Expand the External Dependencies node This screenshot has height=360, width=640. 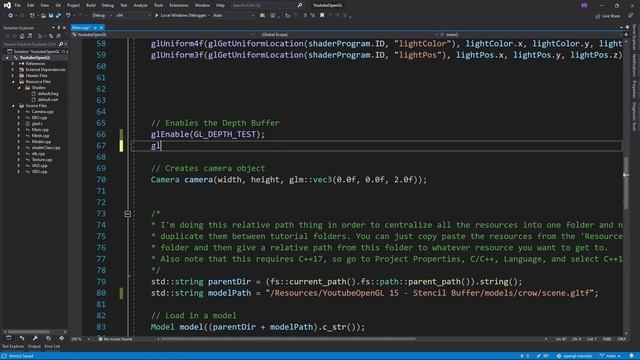(x=13, y=70)
